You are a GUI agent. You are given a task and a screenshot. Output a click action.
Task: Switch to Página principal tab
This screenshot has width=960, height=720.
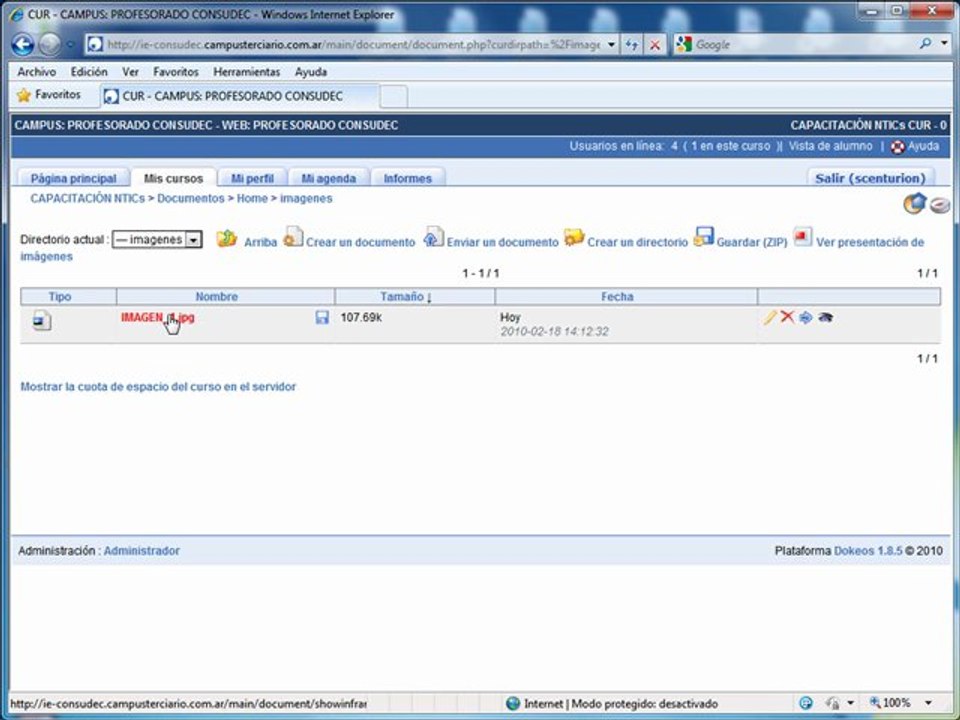point(73,178)
